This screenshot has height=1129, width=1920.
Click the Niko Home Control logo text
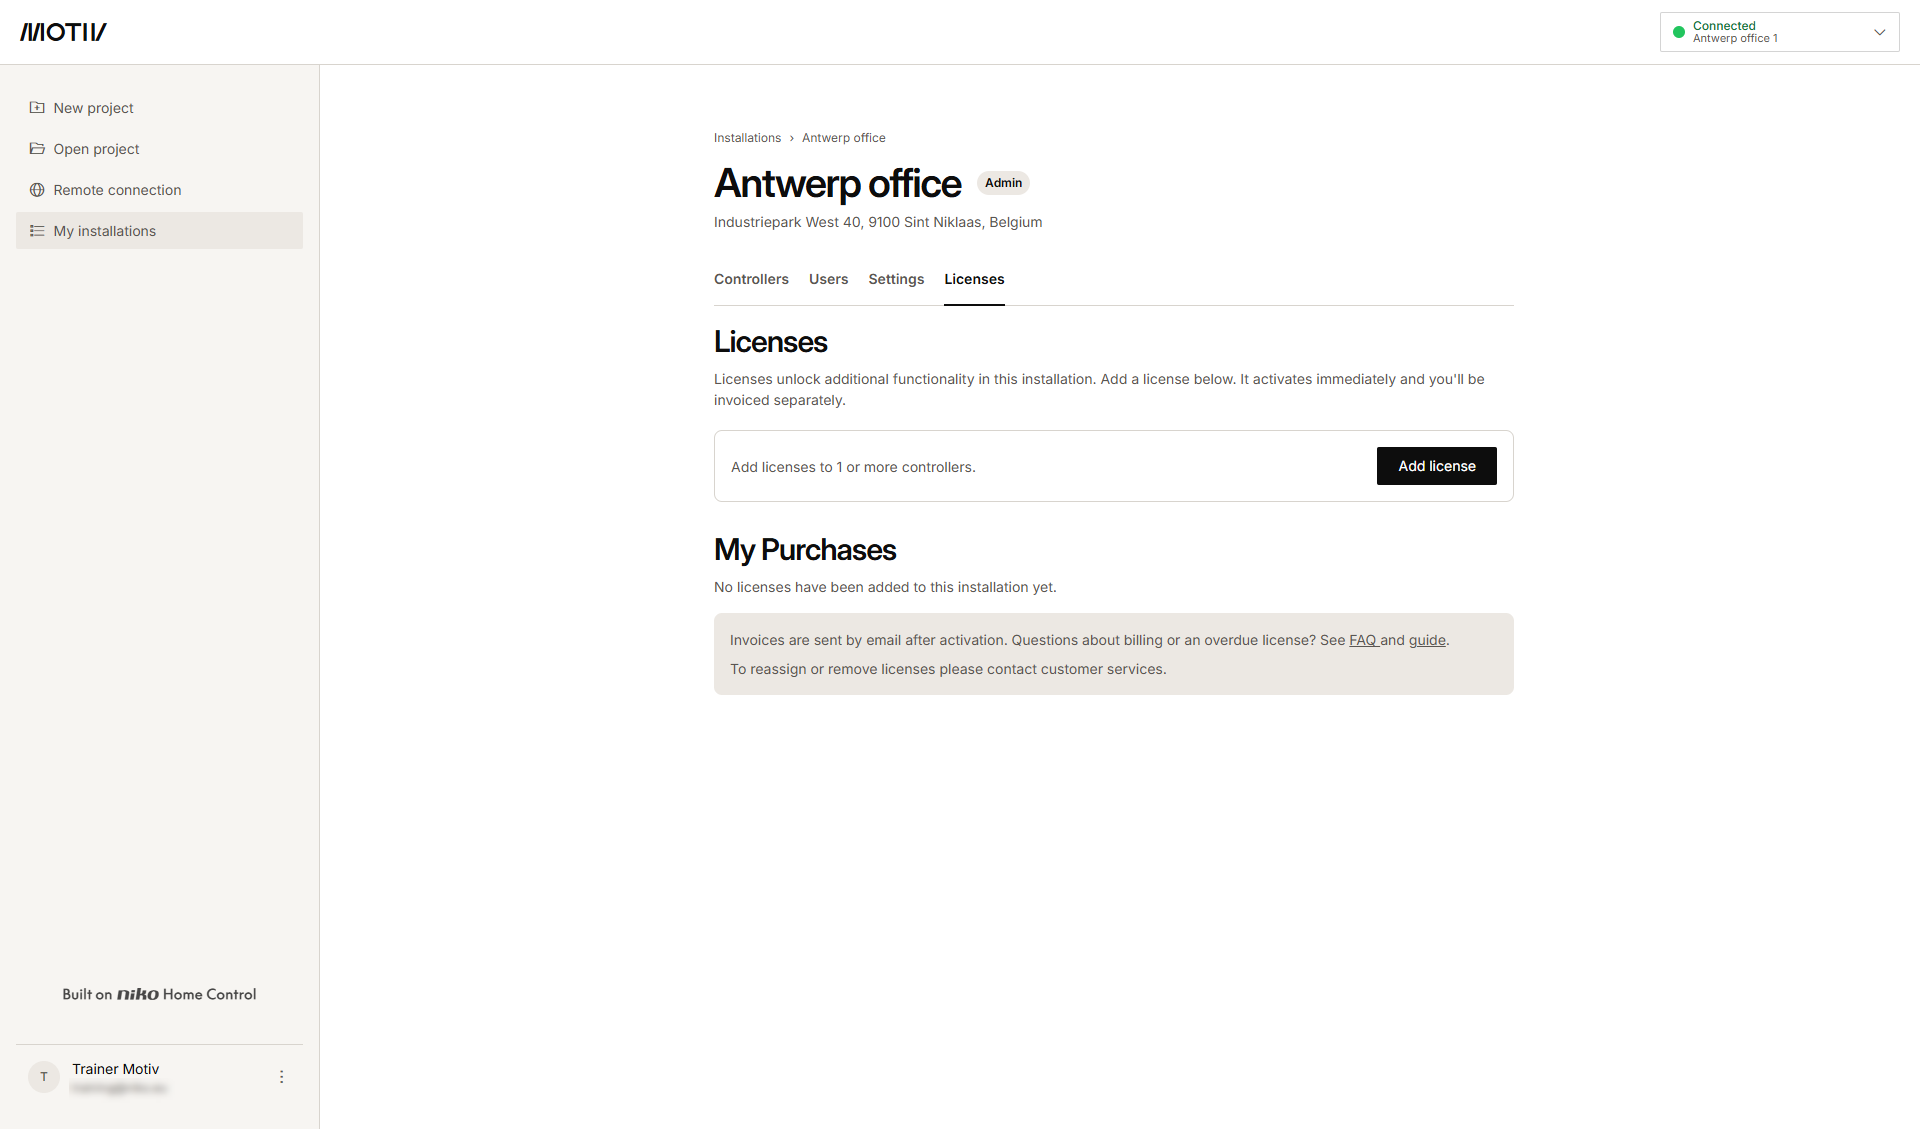[159, 994]
